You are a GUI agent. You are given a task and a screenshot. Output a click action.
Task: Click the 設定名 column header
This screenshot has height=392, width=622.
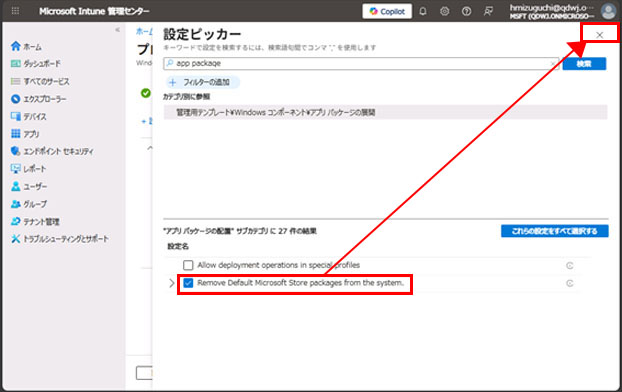tap(178, 246)
